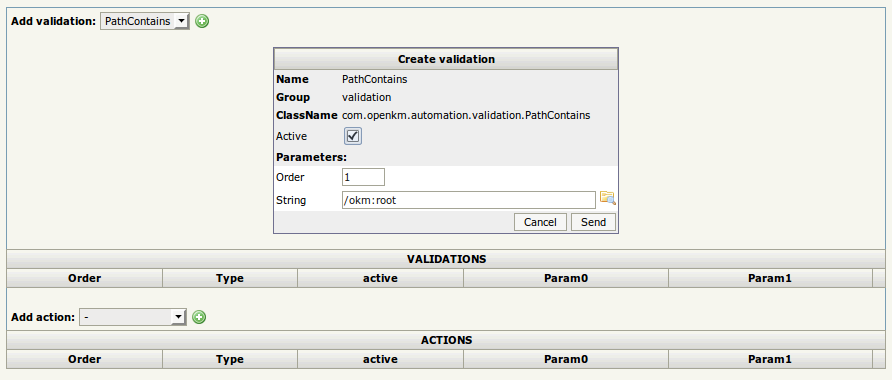Screen dimensions: 892x380
Task: Click the VALIDATIONS section title bar
Action: point(446,259)
